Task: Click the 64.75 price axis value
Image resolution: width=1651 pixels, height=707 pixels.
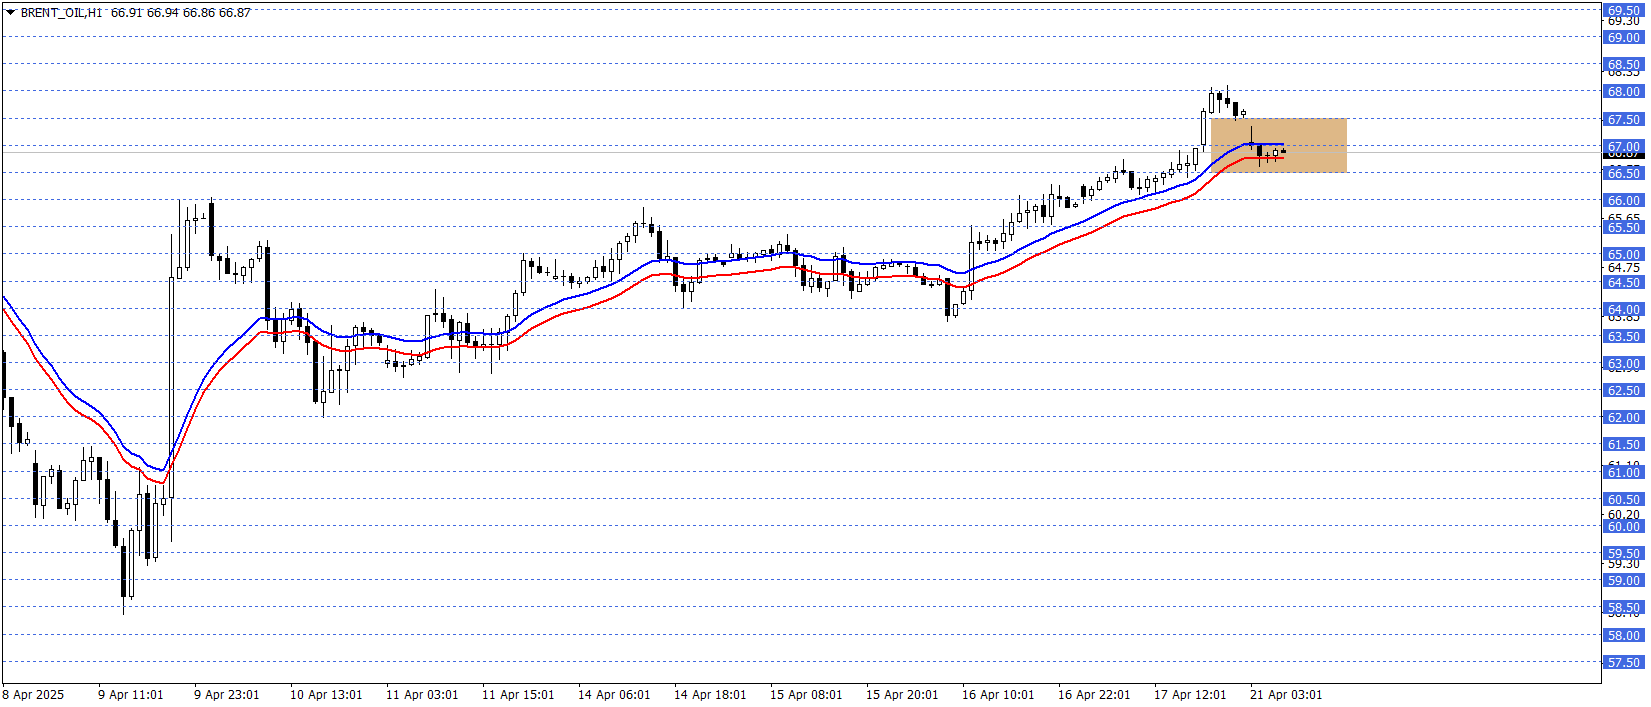Action: 1624,267
